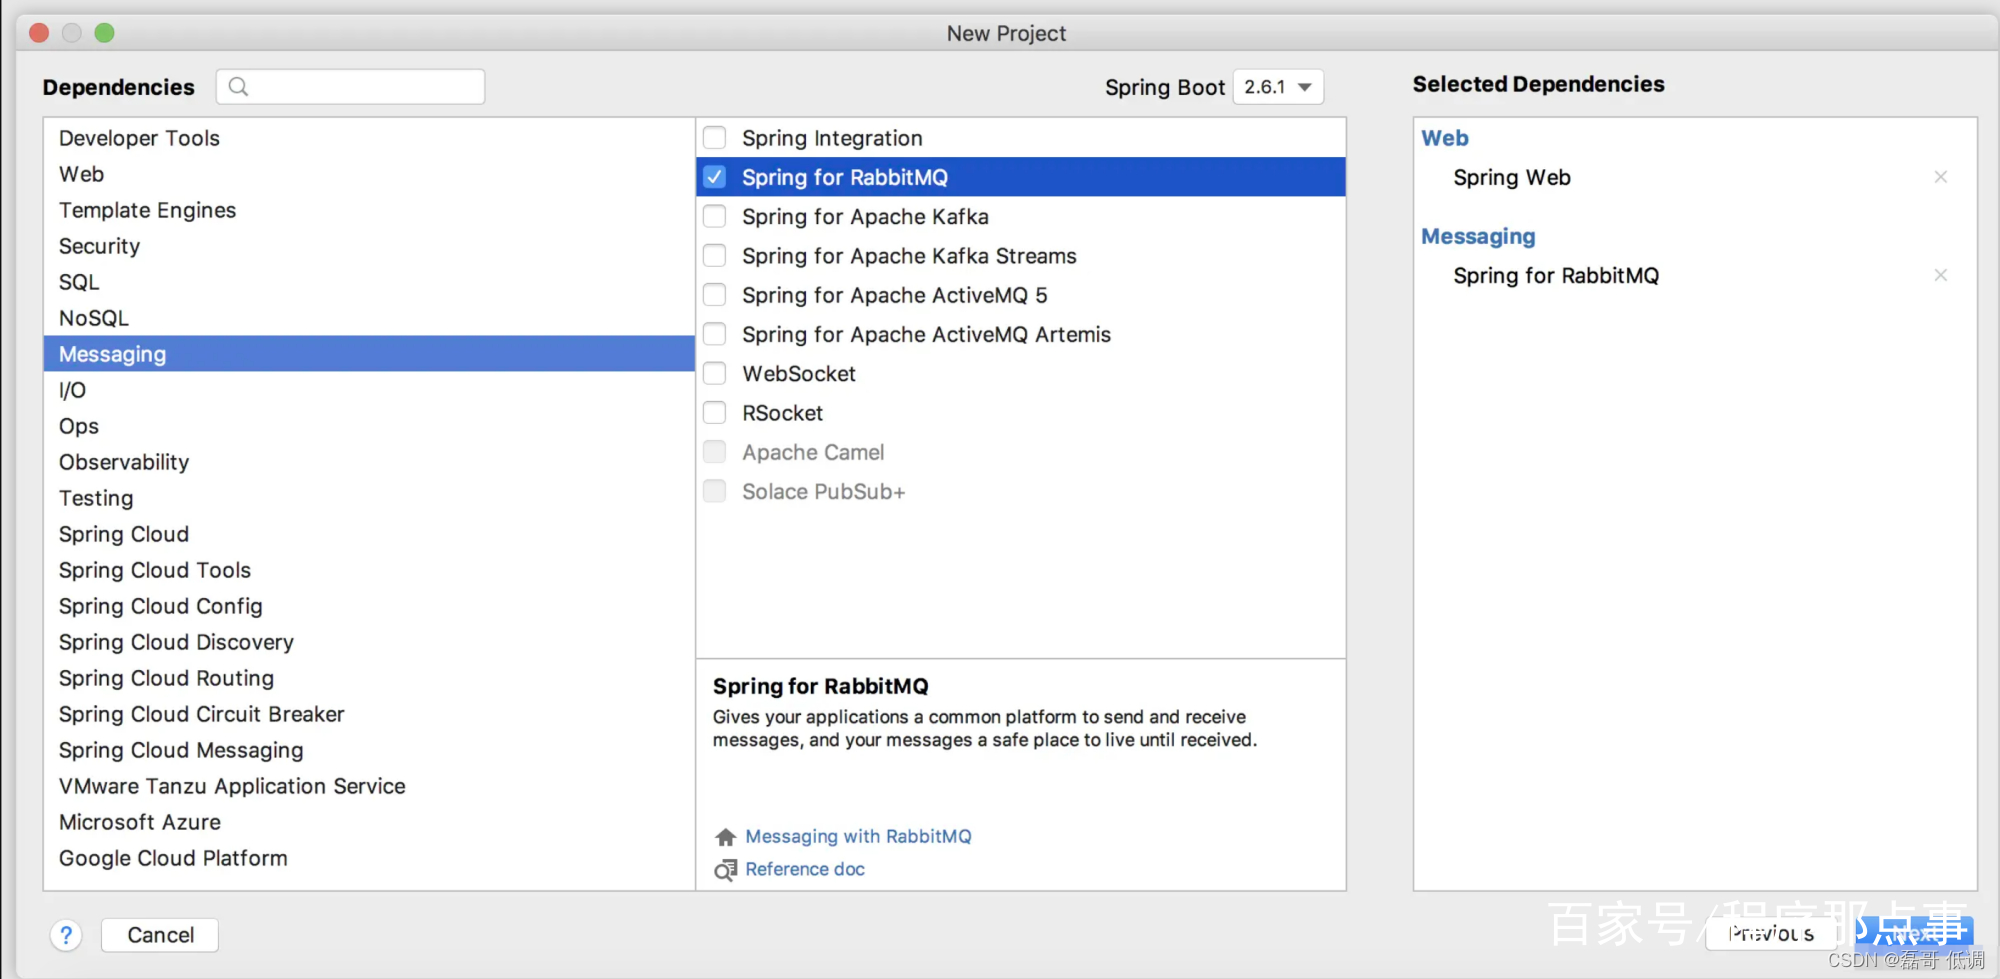The image size is (2000, 979).
Task: Click the green zoom window button
Action: [x=104, y=33]
